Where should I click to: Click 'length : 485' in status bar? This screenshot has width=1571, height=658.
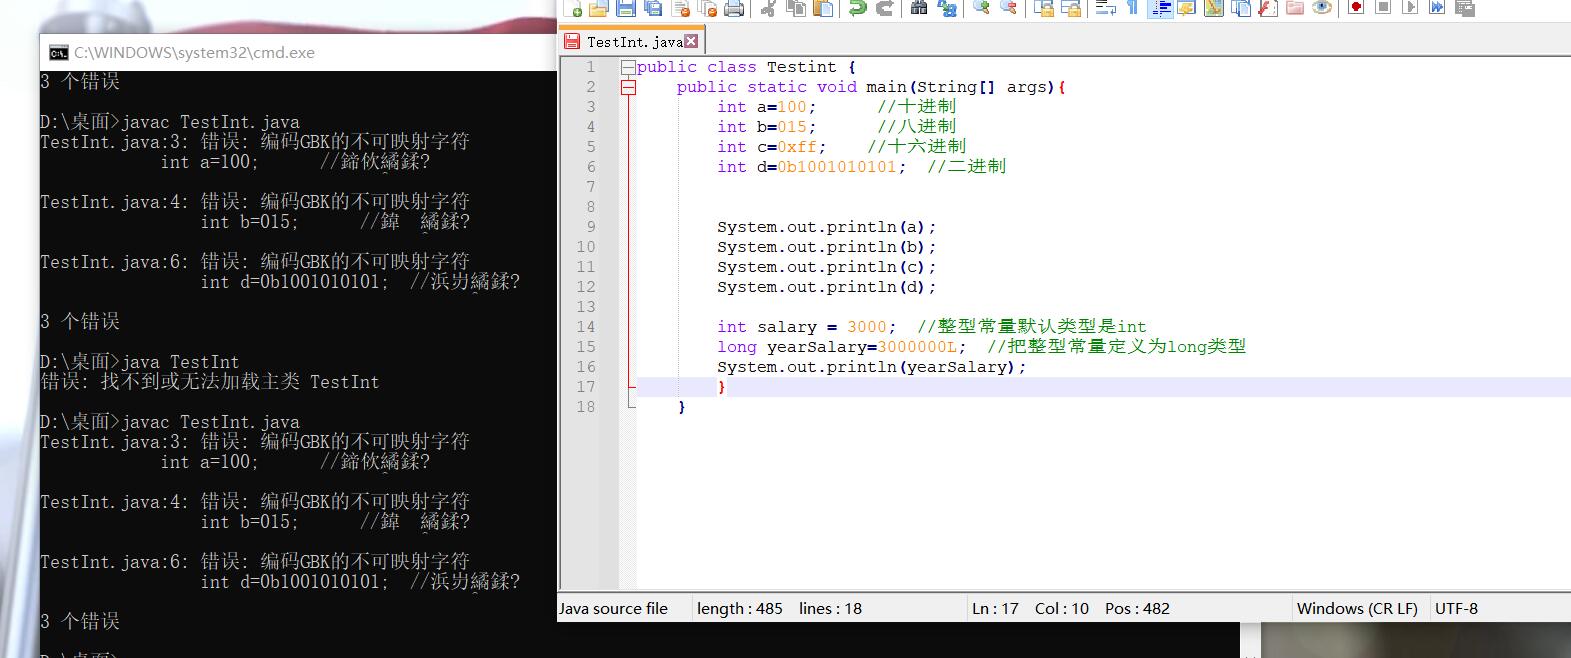740,608
